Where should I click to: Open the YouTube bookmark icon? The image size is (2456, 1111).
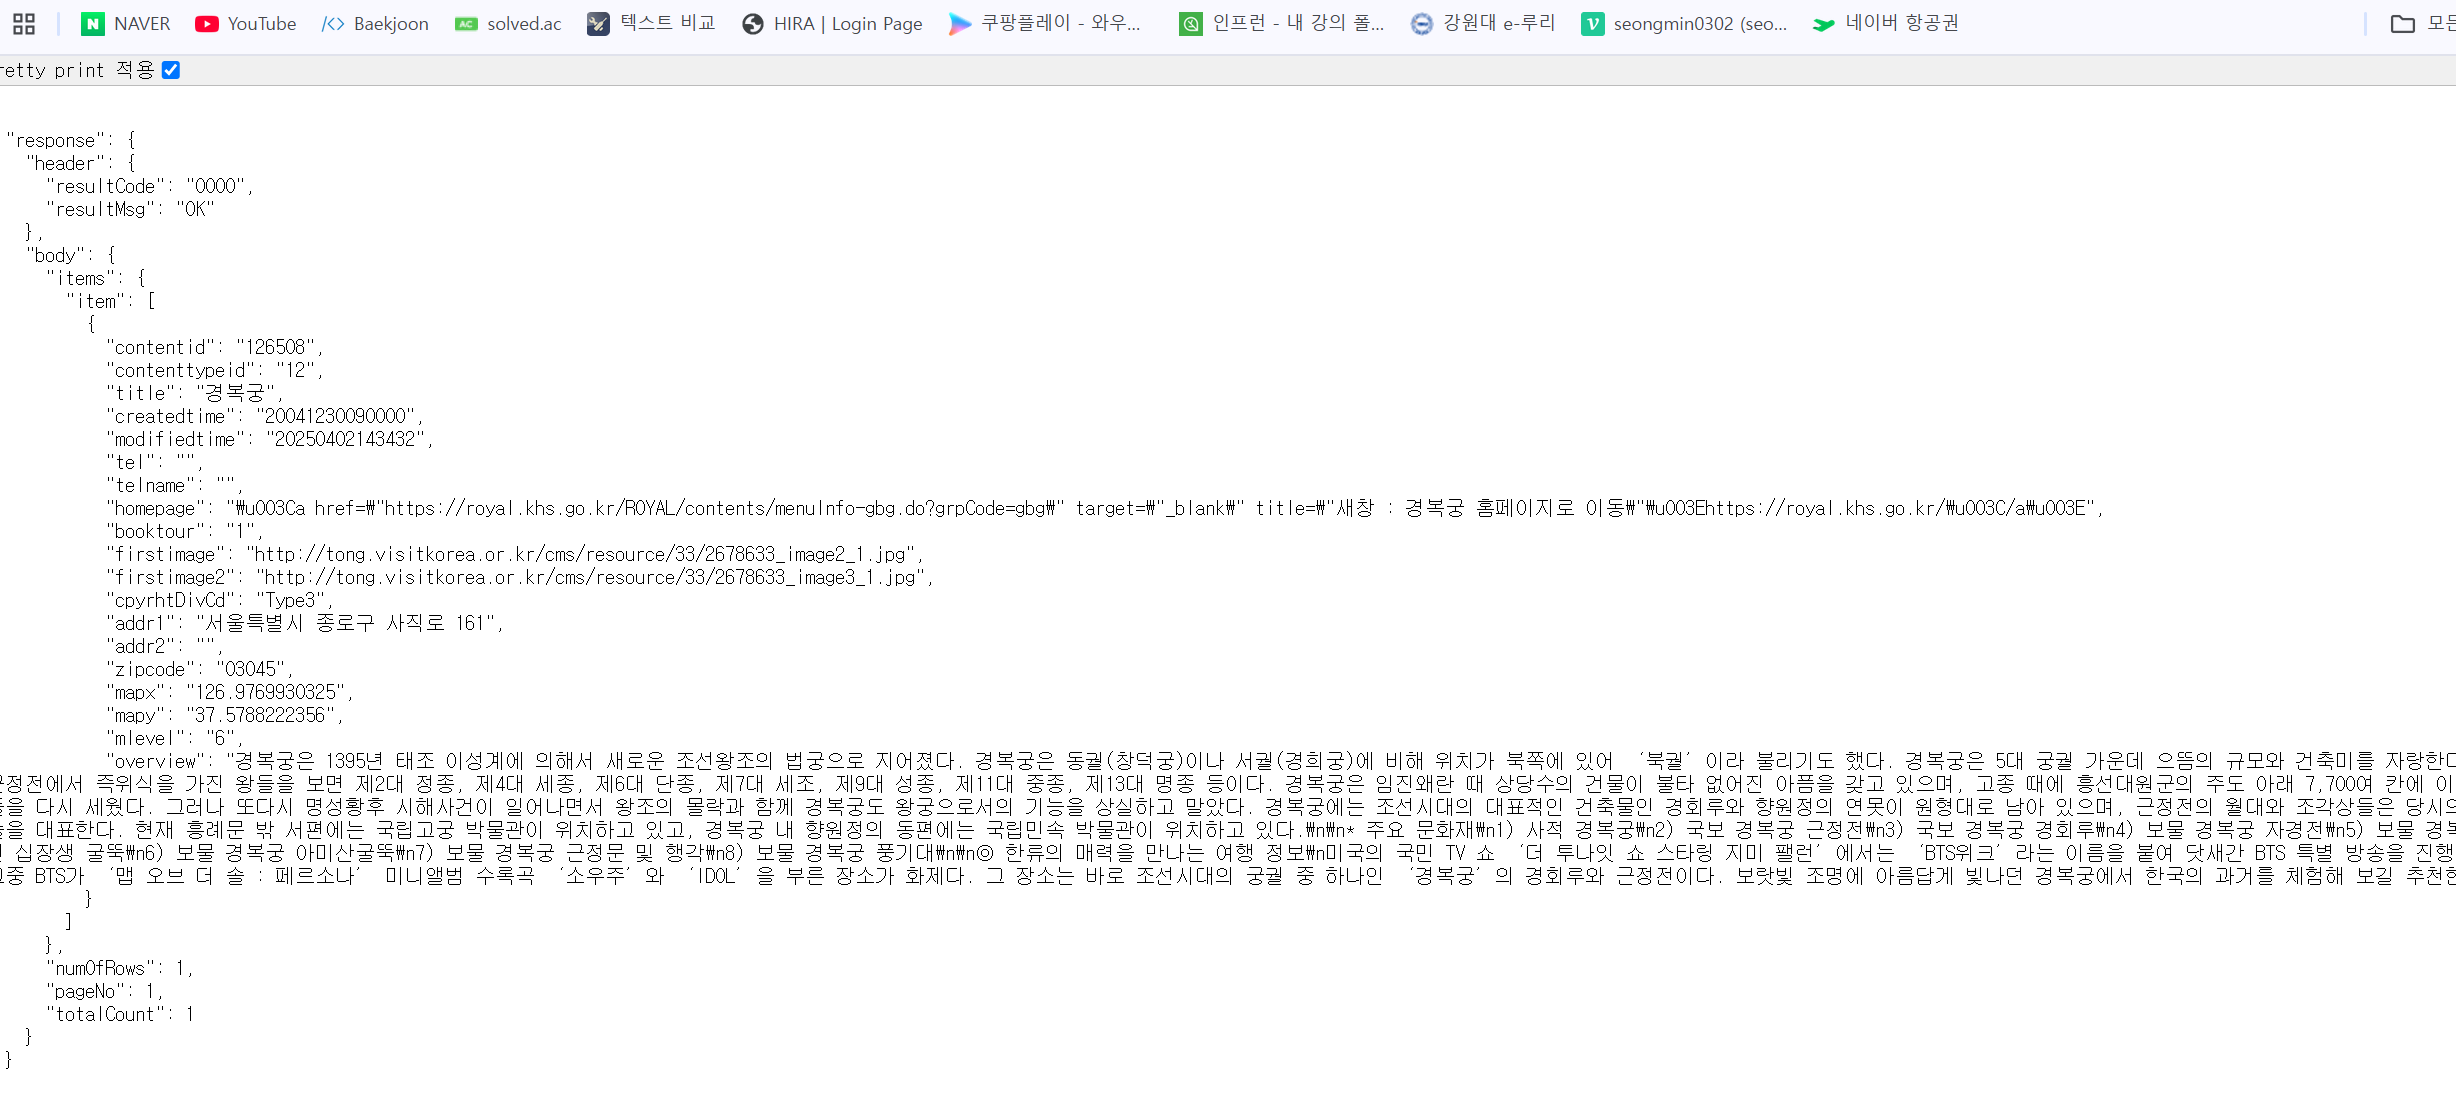(x=207, y=24)
